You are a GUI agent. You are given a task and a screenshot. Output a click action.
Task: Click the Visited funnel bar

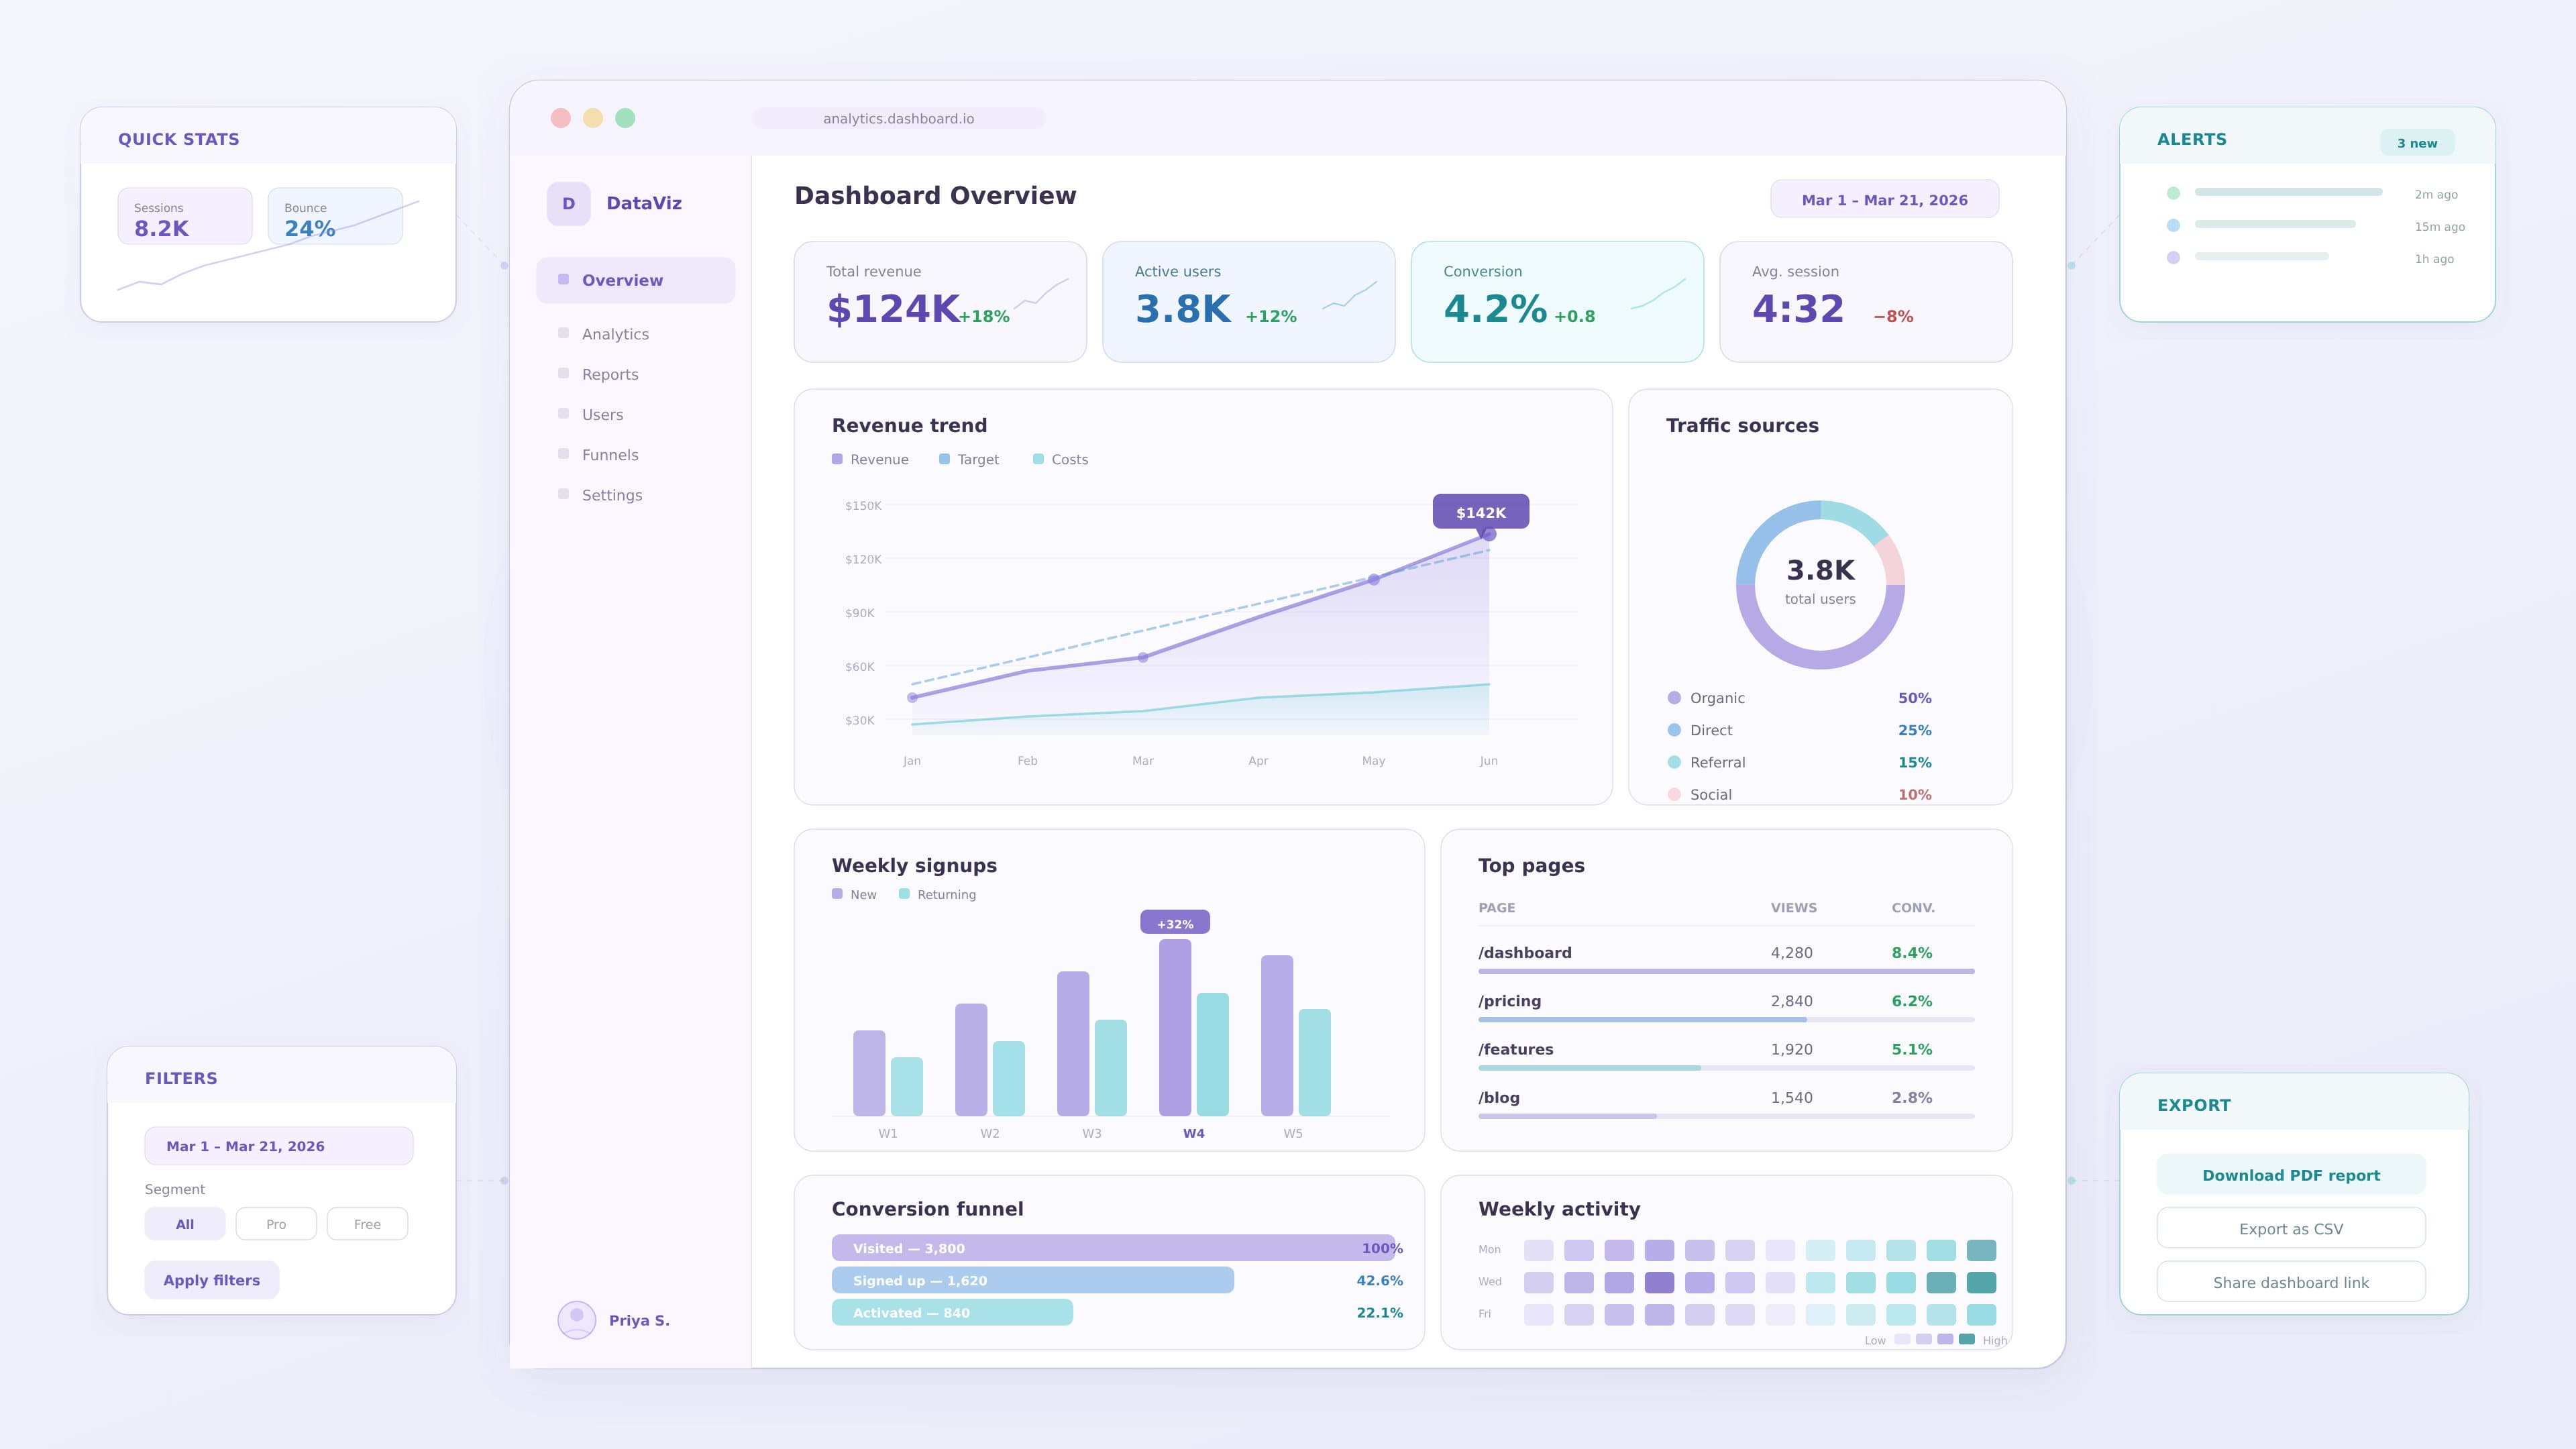pos(1113,1248)
